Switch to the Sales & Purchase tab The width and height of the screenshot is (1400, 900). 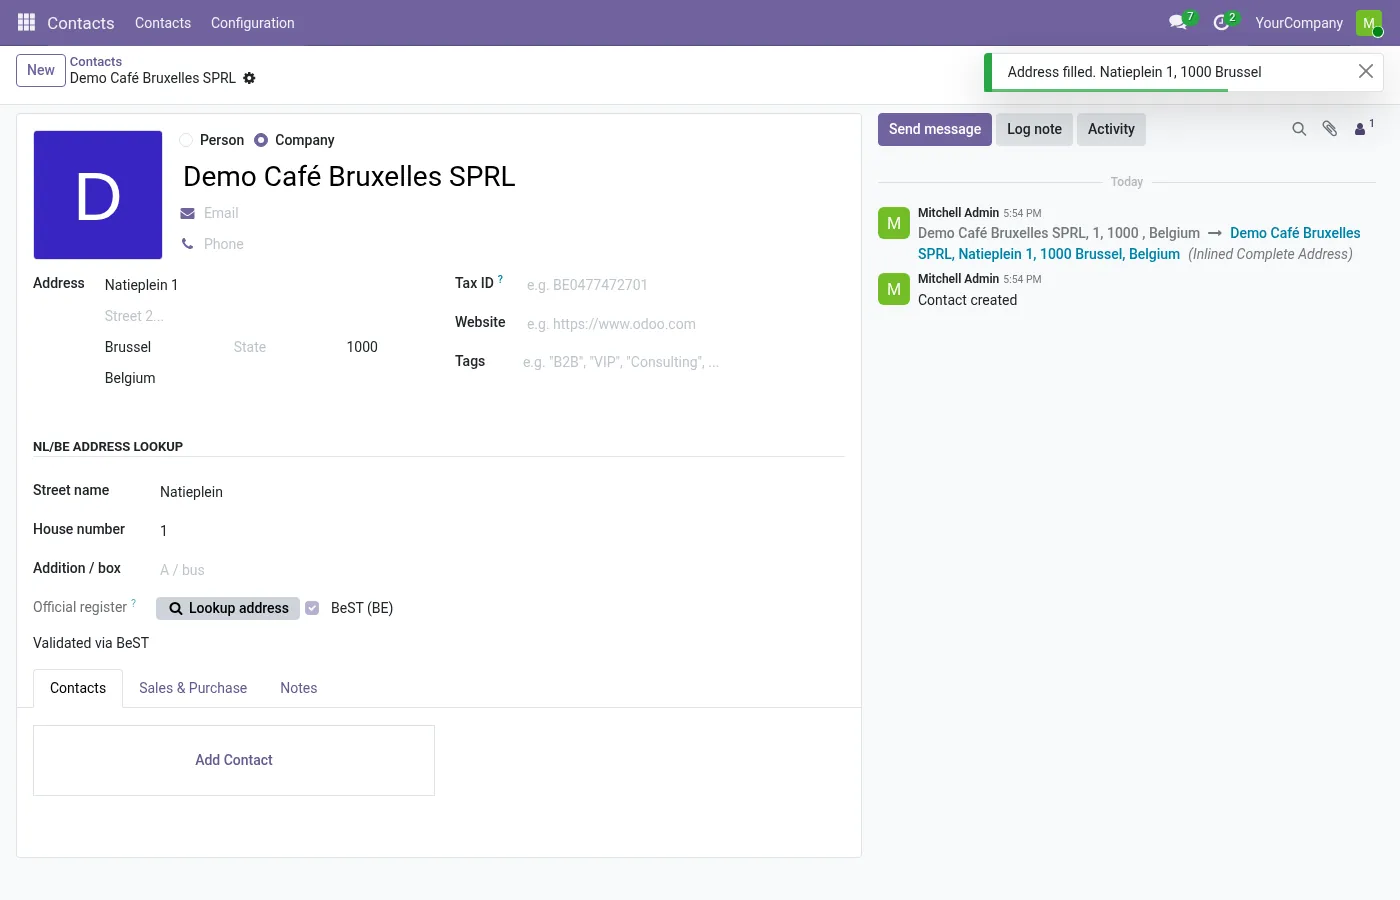193,688
